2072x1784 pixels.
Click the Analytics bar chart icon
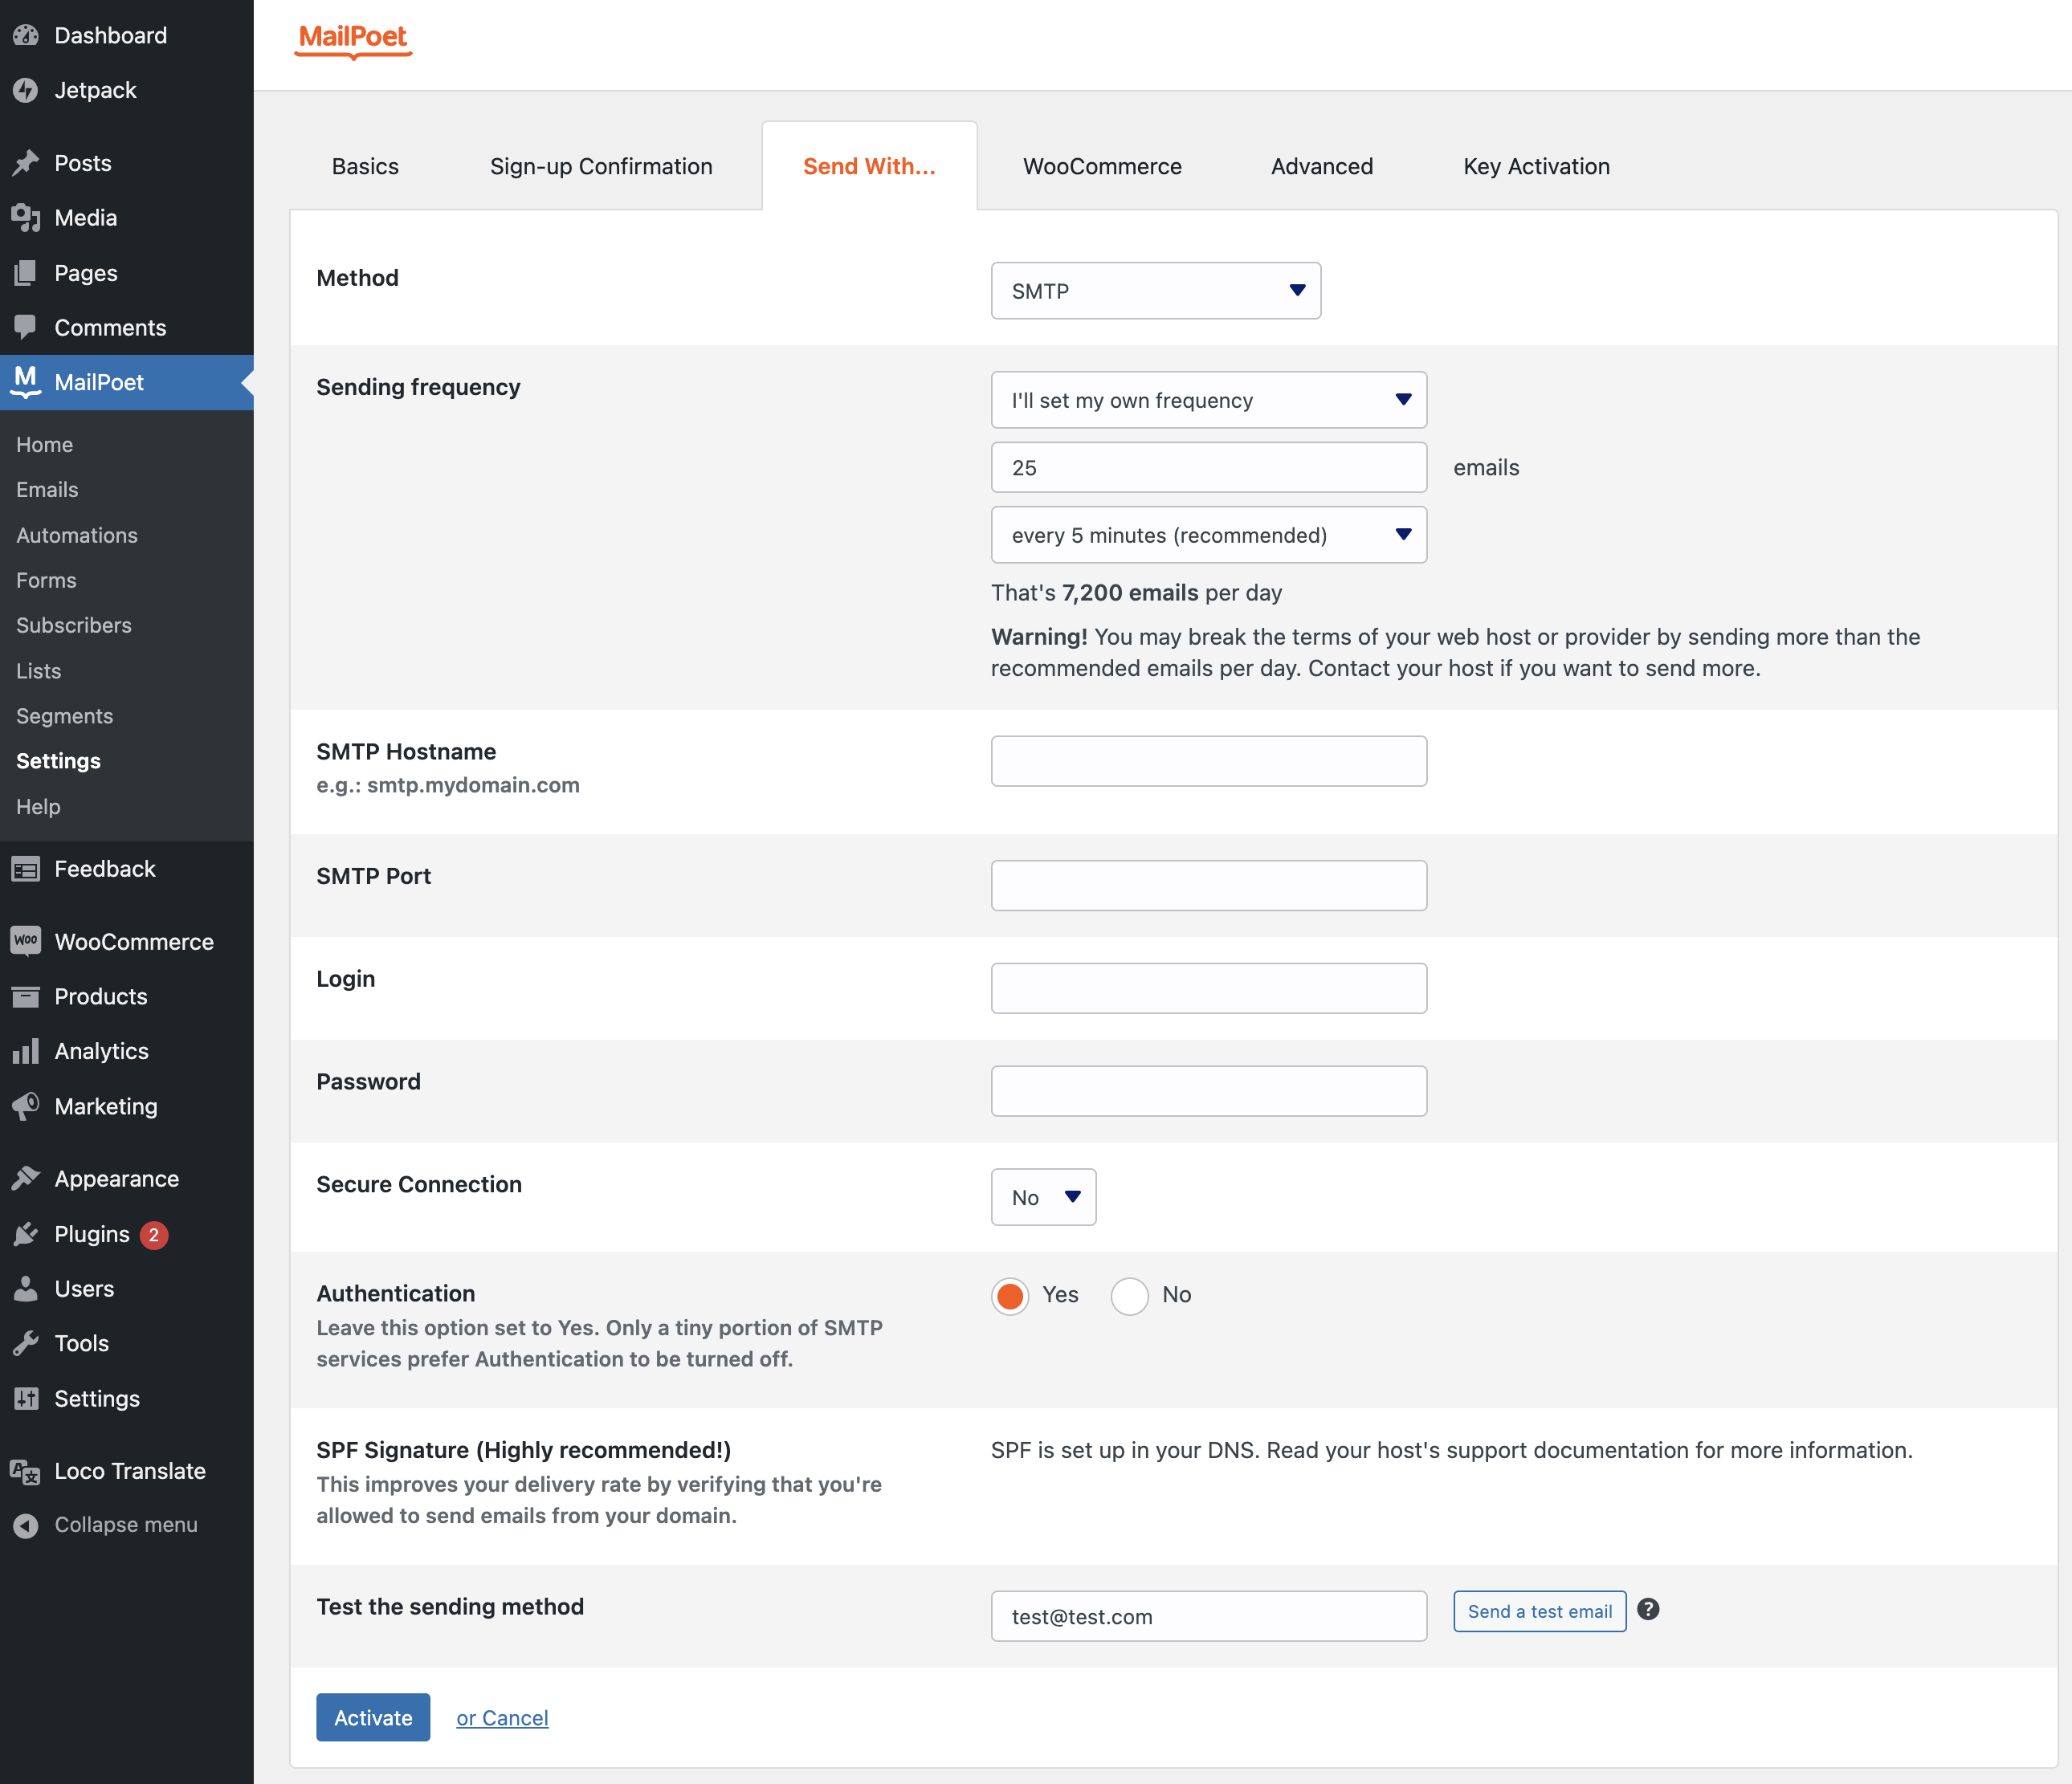point(25,1051)
